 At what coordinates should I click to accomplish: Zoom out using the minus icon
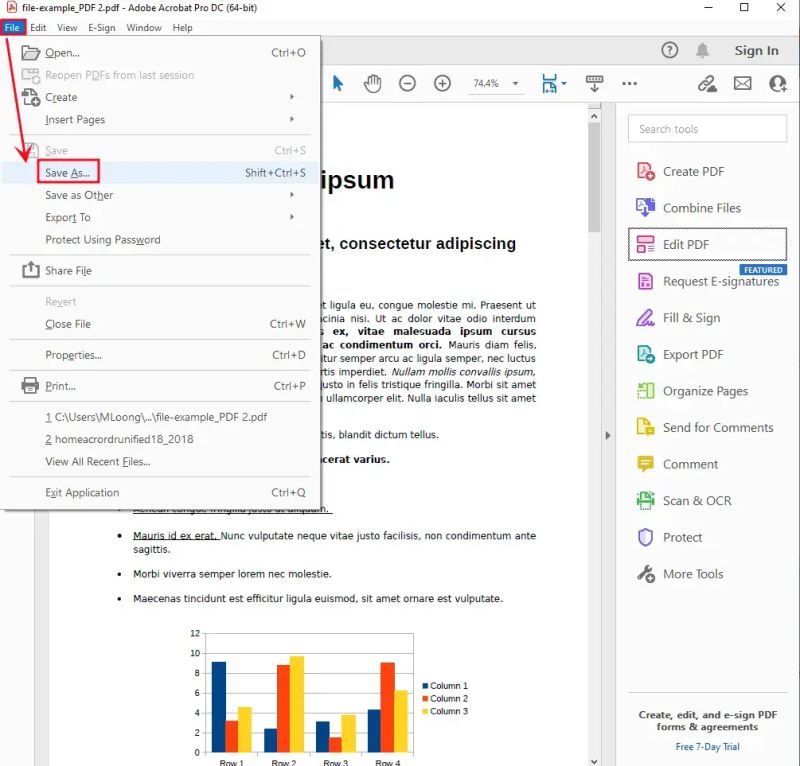408,84
